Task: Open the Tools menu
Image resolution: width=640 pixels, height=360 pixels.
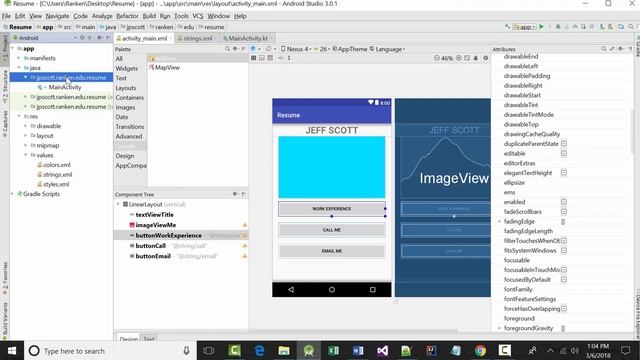Action: coord(181,16)
